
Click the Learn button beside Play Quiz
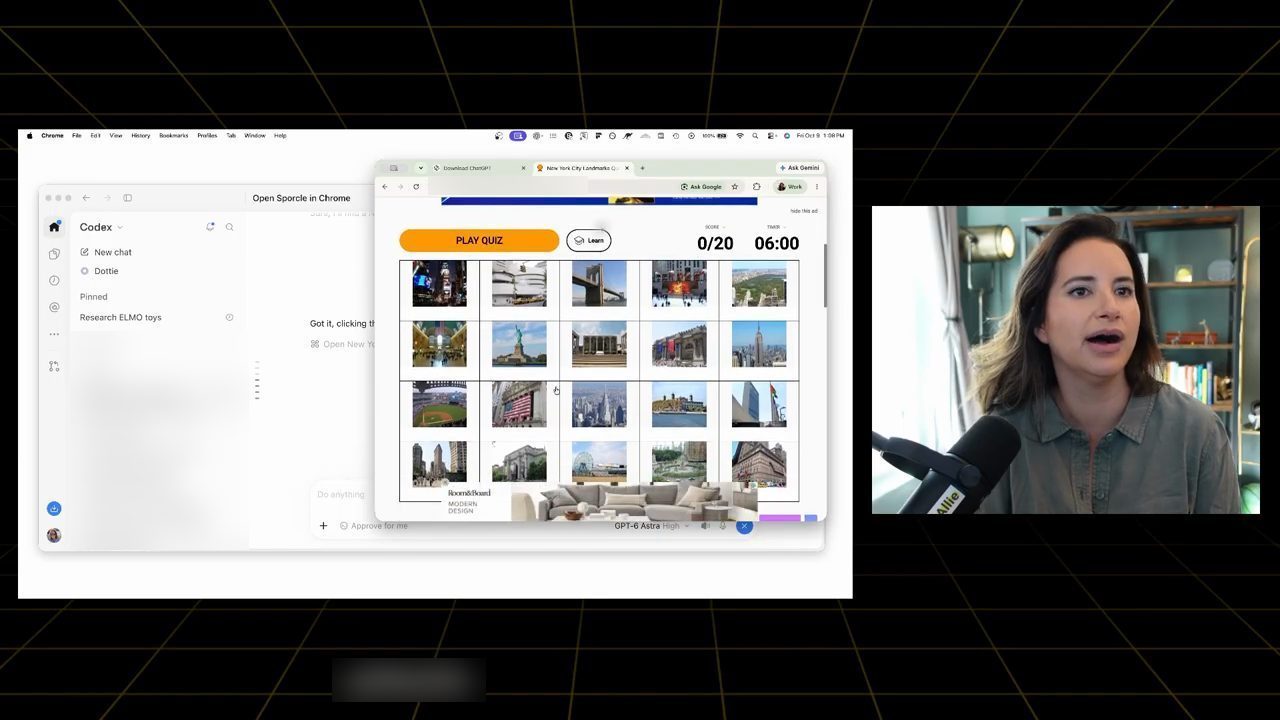pos(589,240)
